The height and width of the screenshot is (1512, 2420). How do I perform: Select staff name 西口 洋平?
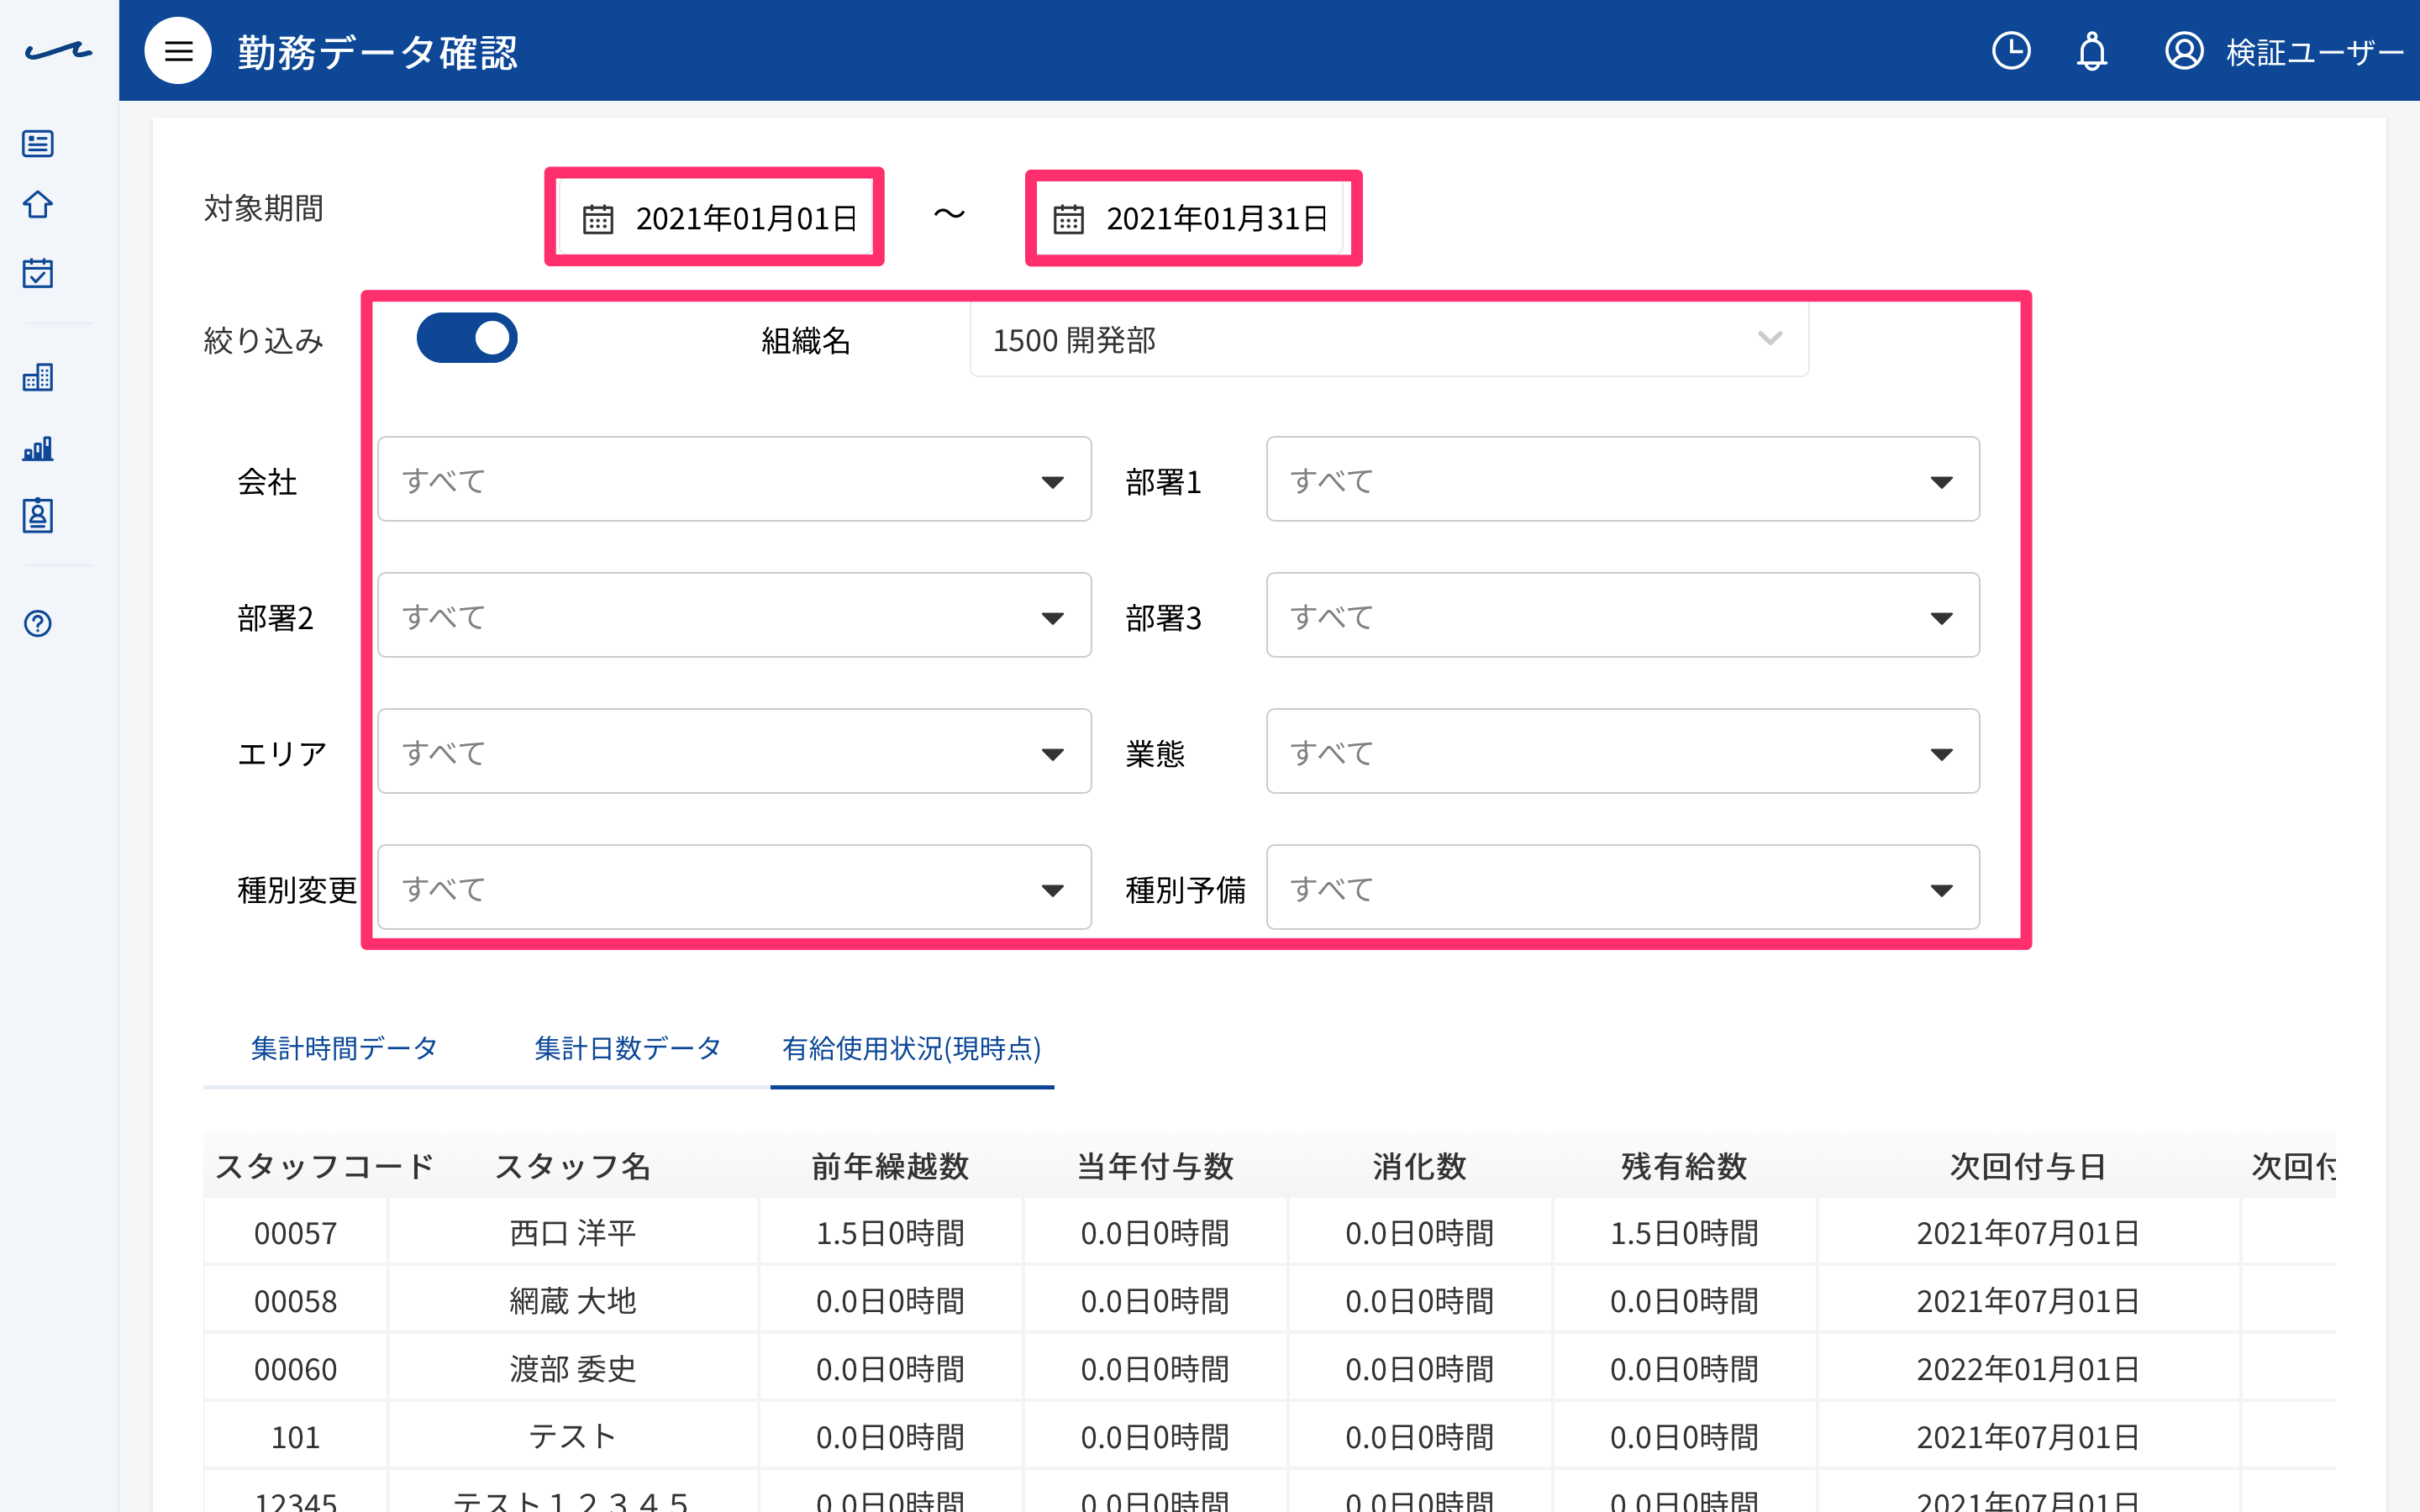pyautogui.click(x=572, y=1233)
